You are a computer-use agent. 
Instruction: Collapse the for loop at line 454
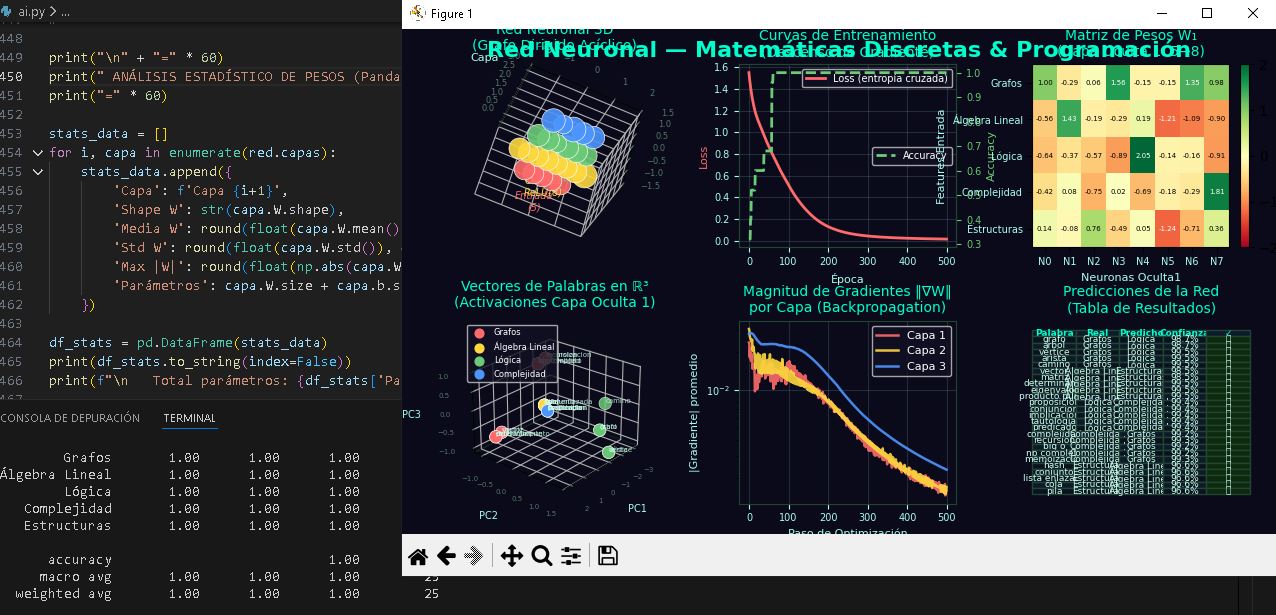(38, 153)
